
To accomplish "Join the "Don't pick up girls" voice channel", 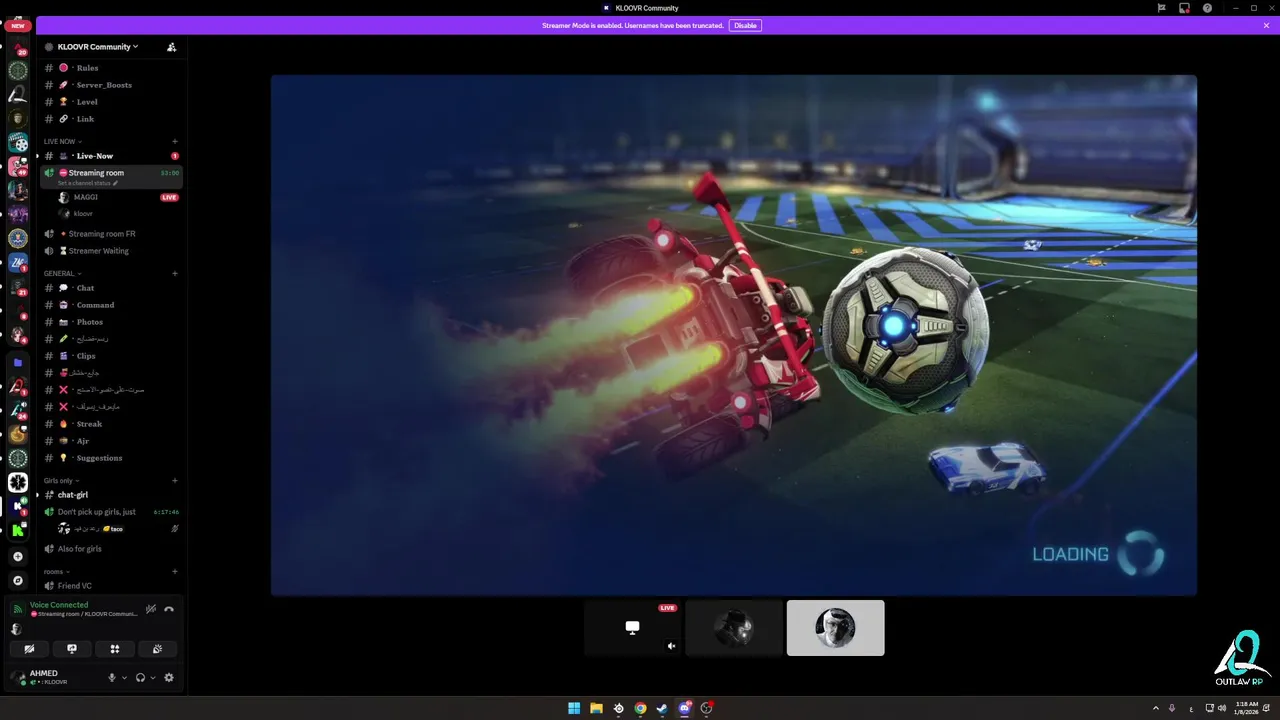I will point(112,512).
